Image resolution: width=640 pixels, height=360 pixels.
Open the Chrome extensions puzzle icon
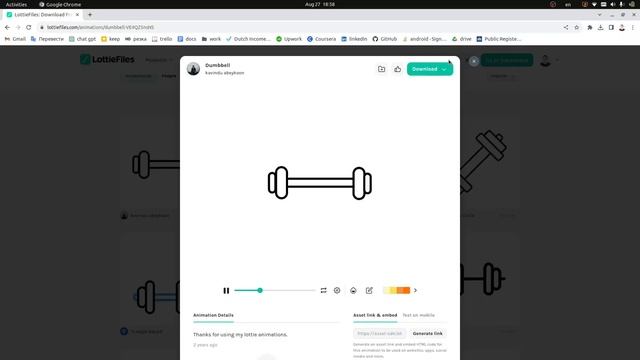[589, 27]
